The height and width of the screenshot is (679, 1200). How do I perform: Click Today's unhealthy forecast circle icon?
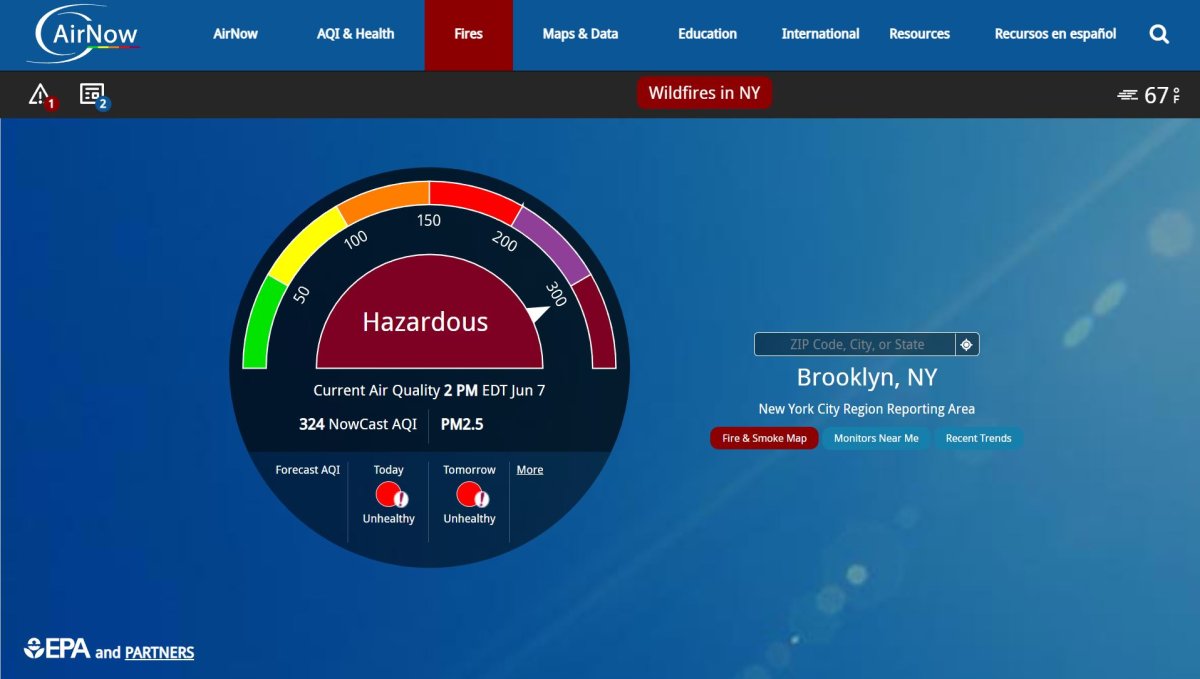click(389, 494)
